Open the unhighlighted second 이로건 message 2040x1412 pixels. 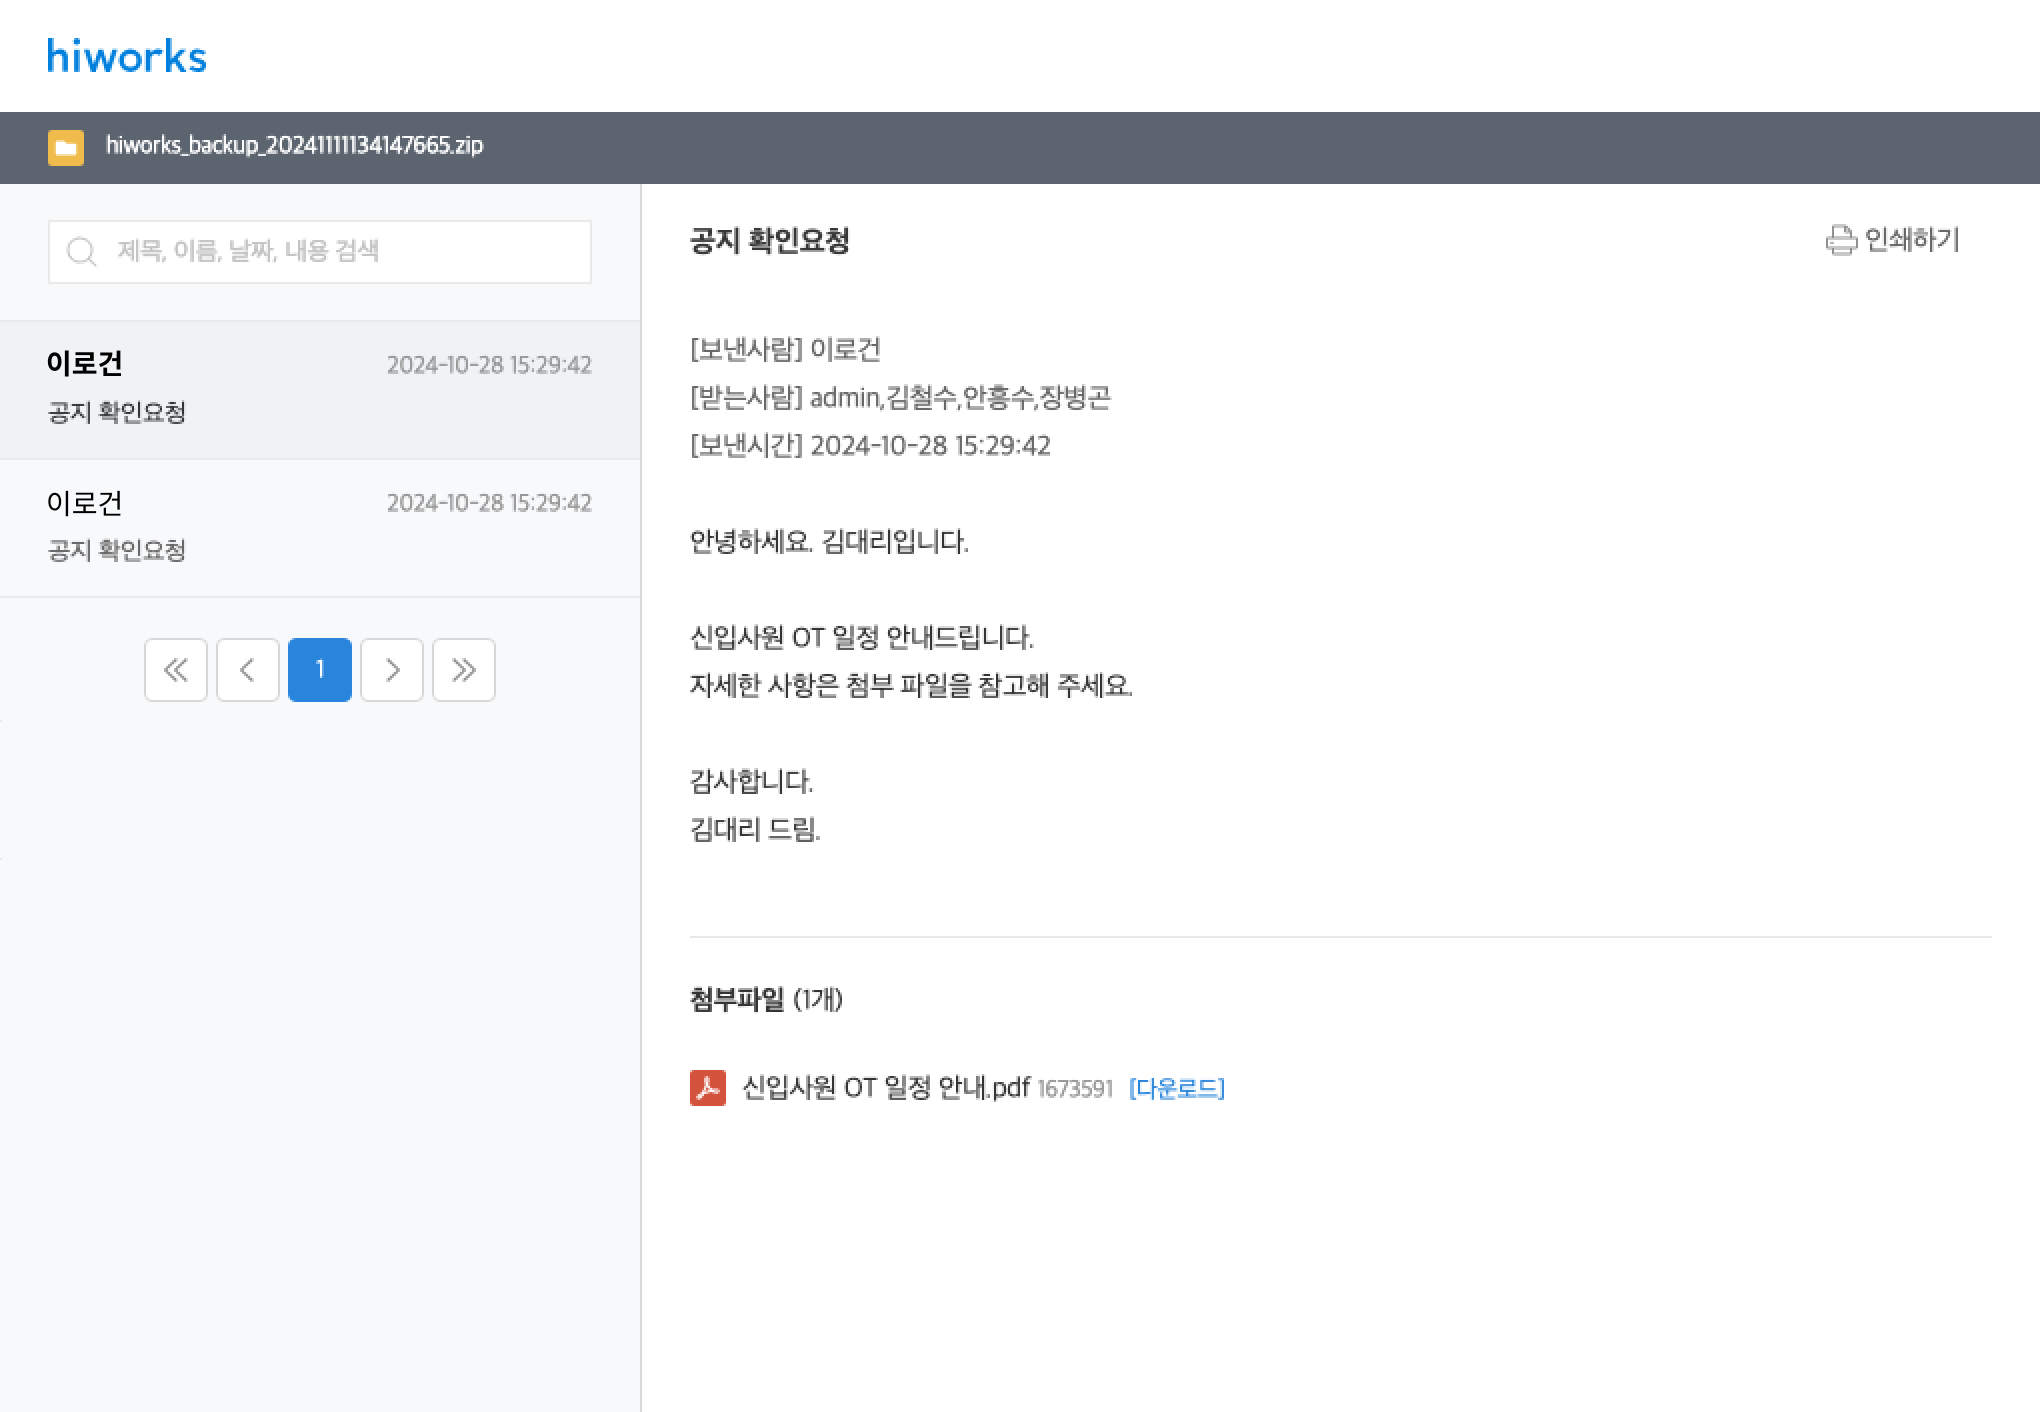tap(319, 527)
